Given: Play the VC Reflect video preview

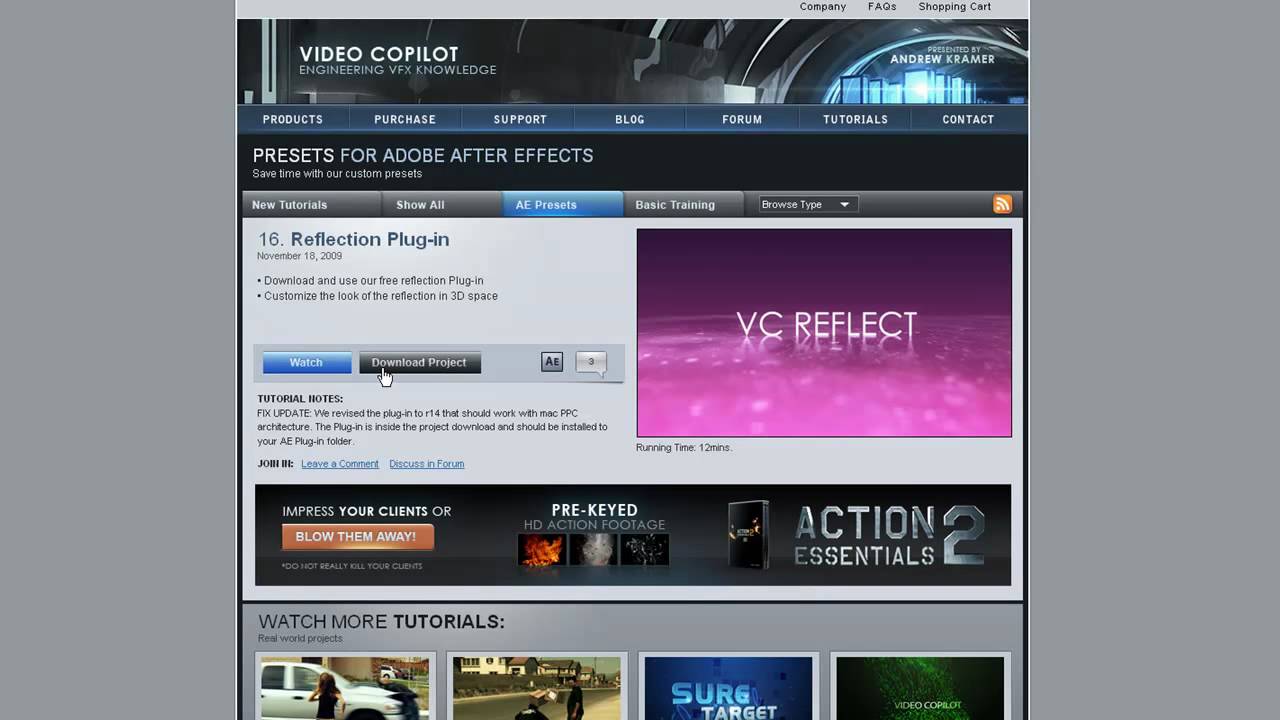Looking at the screenshot, I should [824, 333].
